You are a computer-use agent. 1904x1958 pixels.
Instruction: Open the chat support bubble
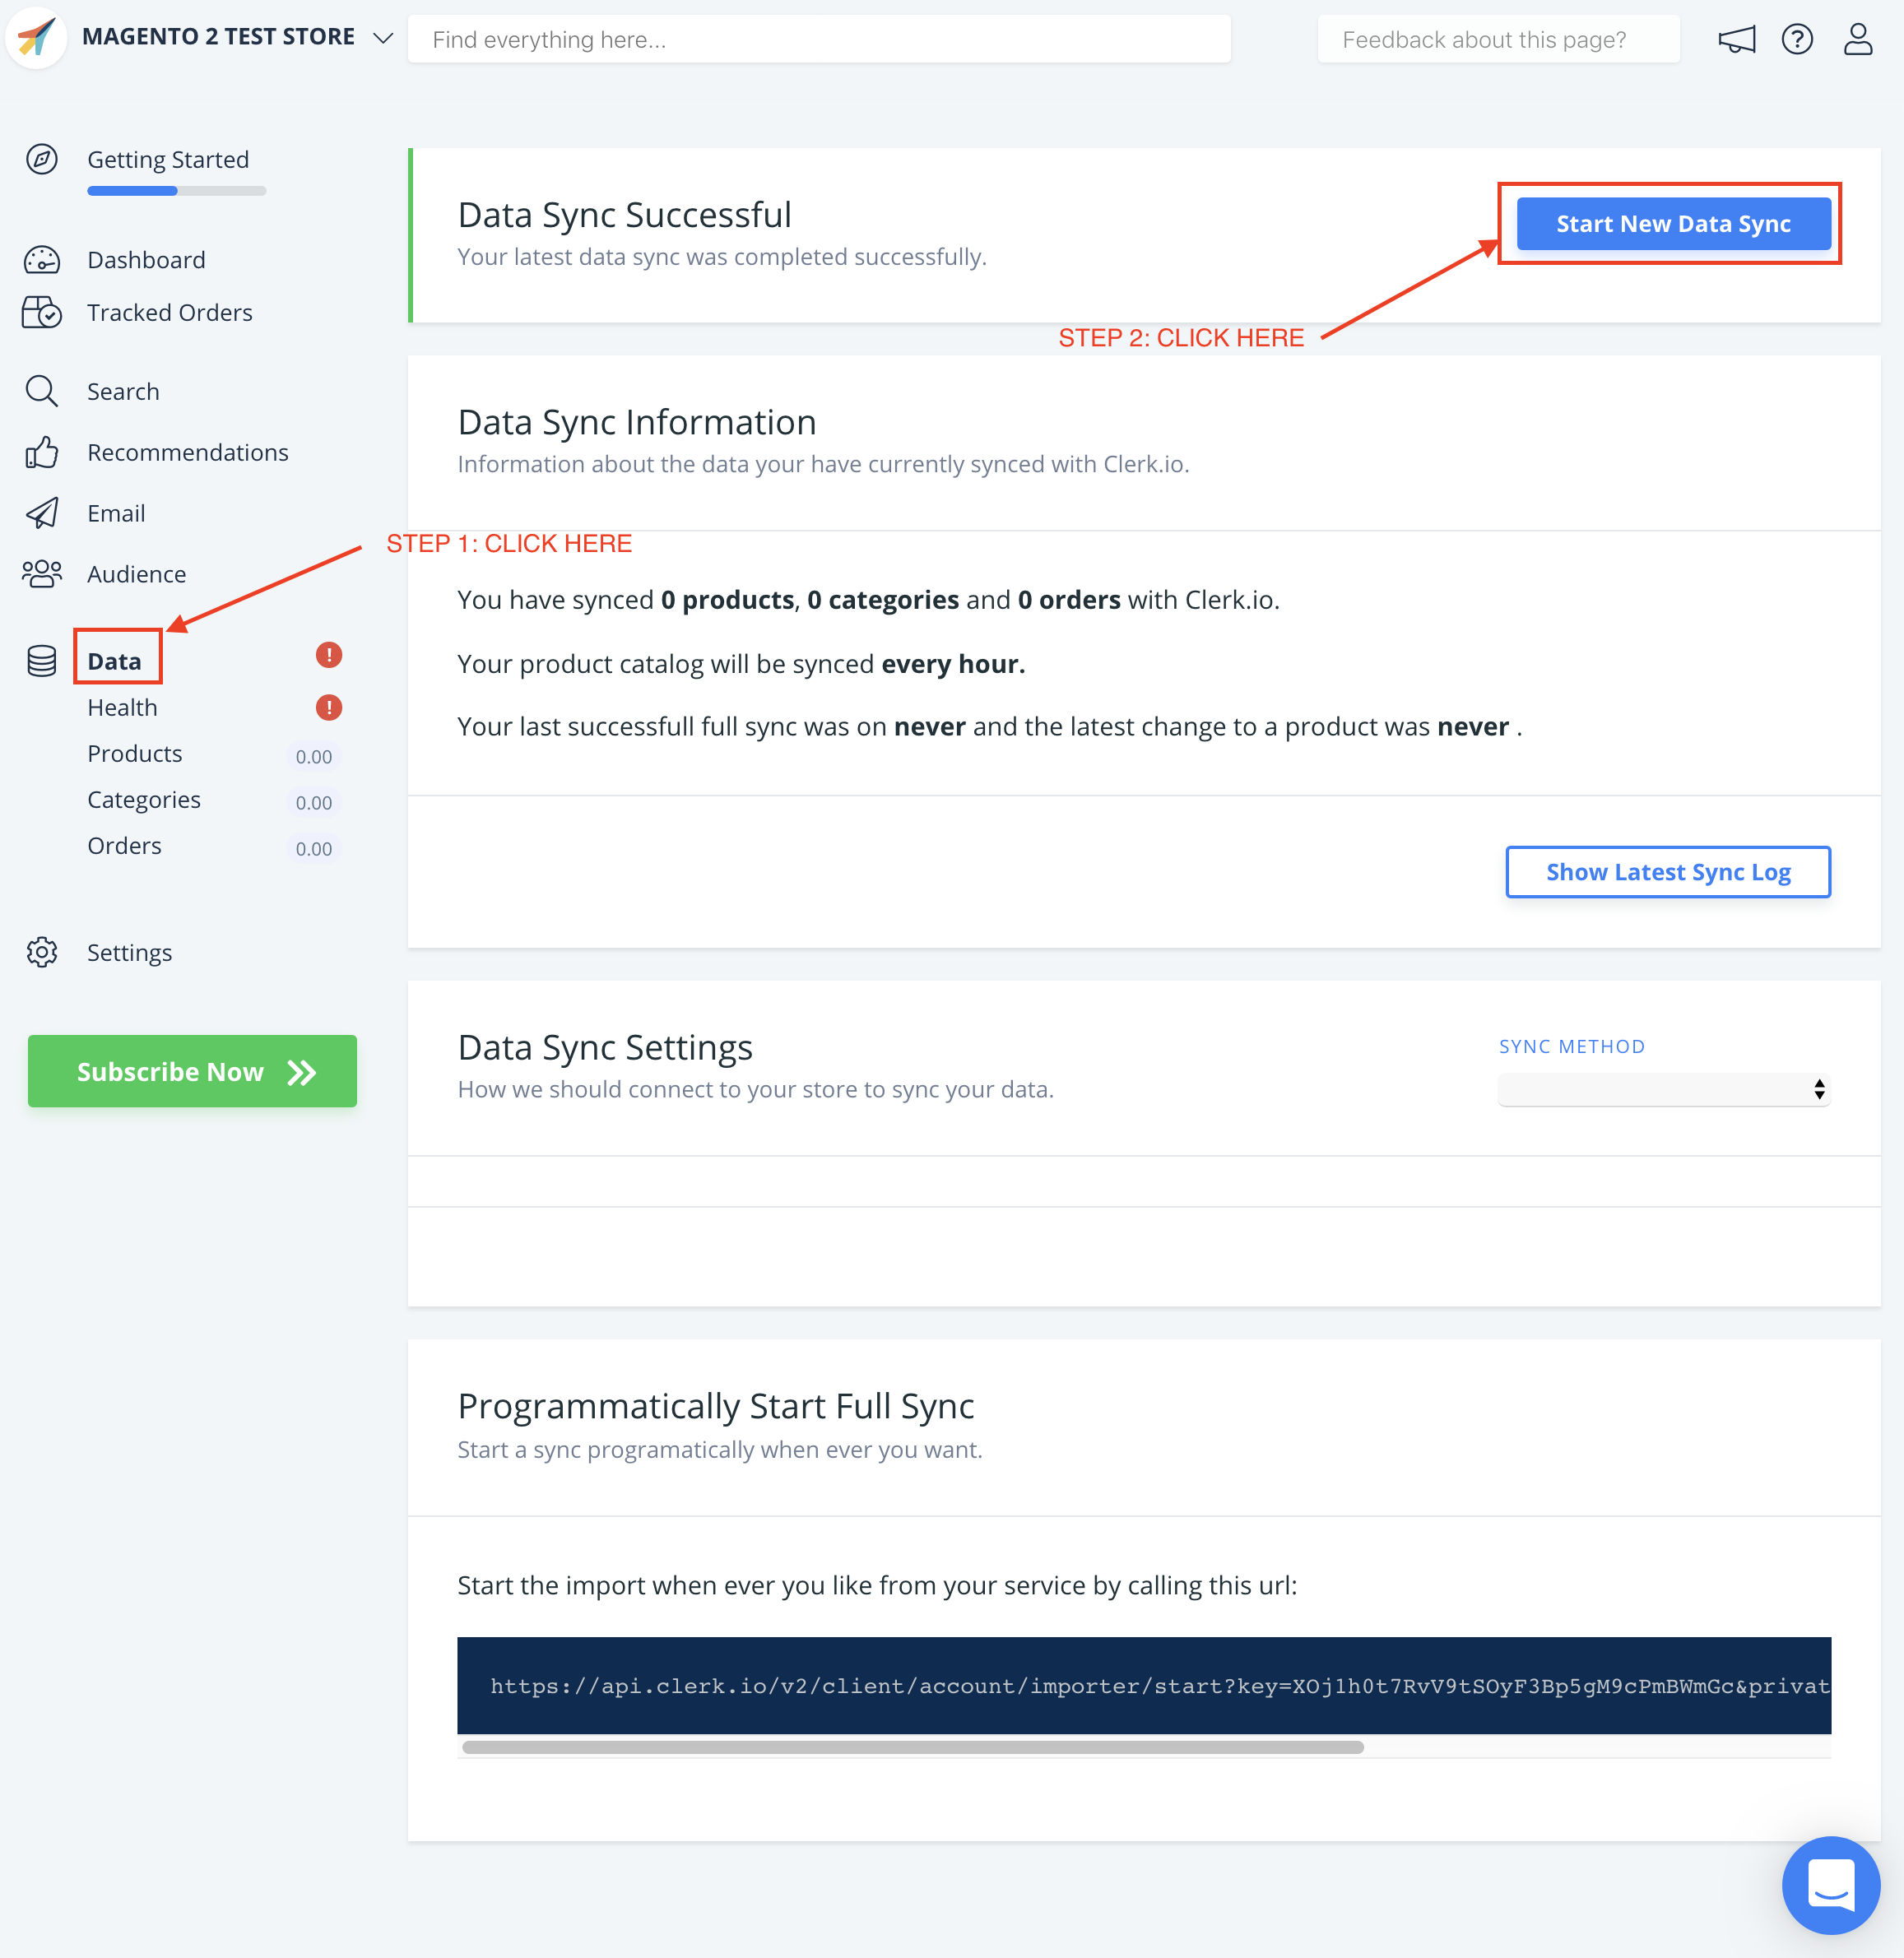pos(1830,1884)
